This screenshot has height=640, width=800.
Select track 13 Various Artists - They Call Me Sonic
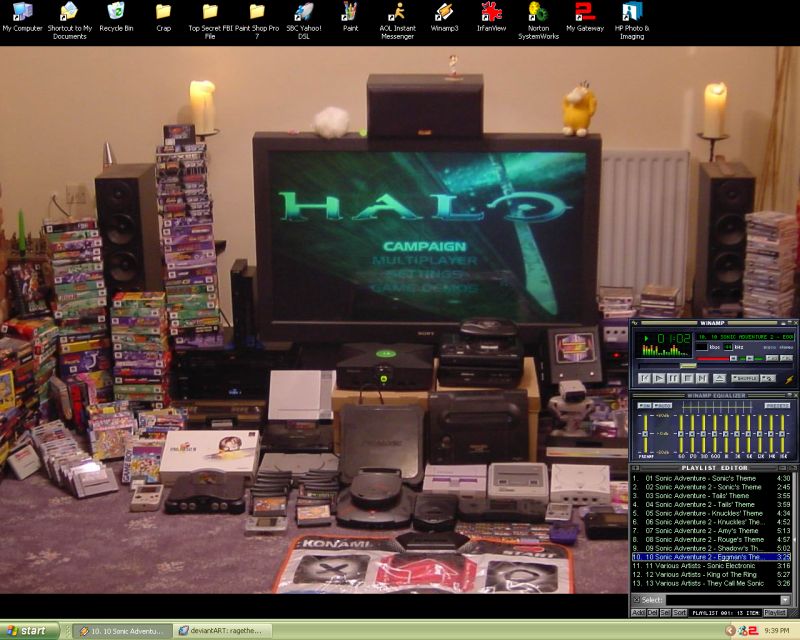[x=711, y=583]
